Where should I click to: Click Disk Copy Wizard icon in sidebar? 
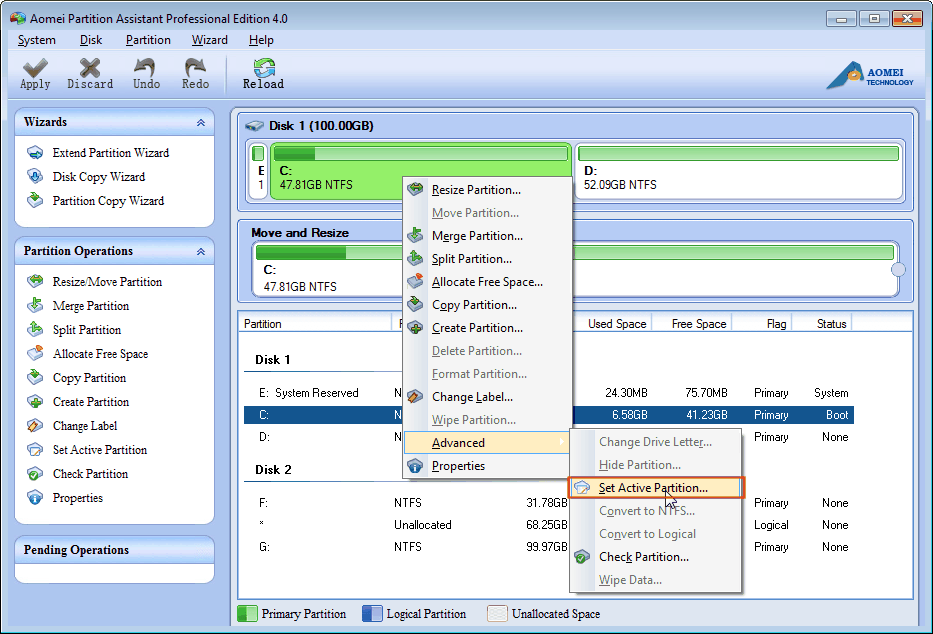[x=35, y=176]
